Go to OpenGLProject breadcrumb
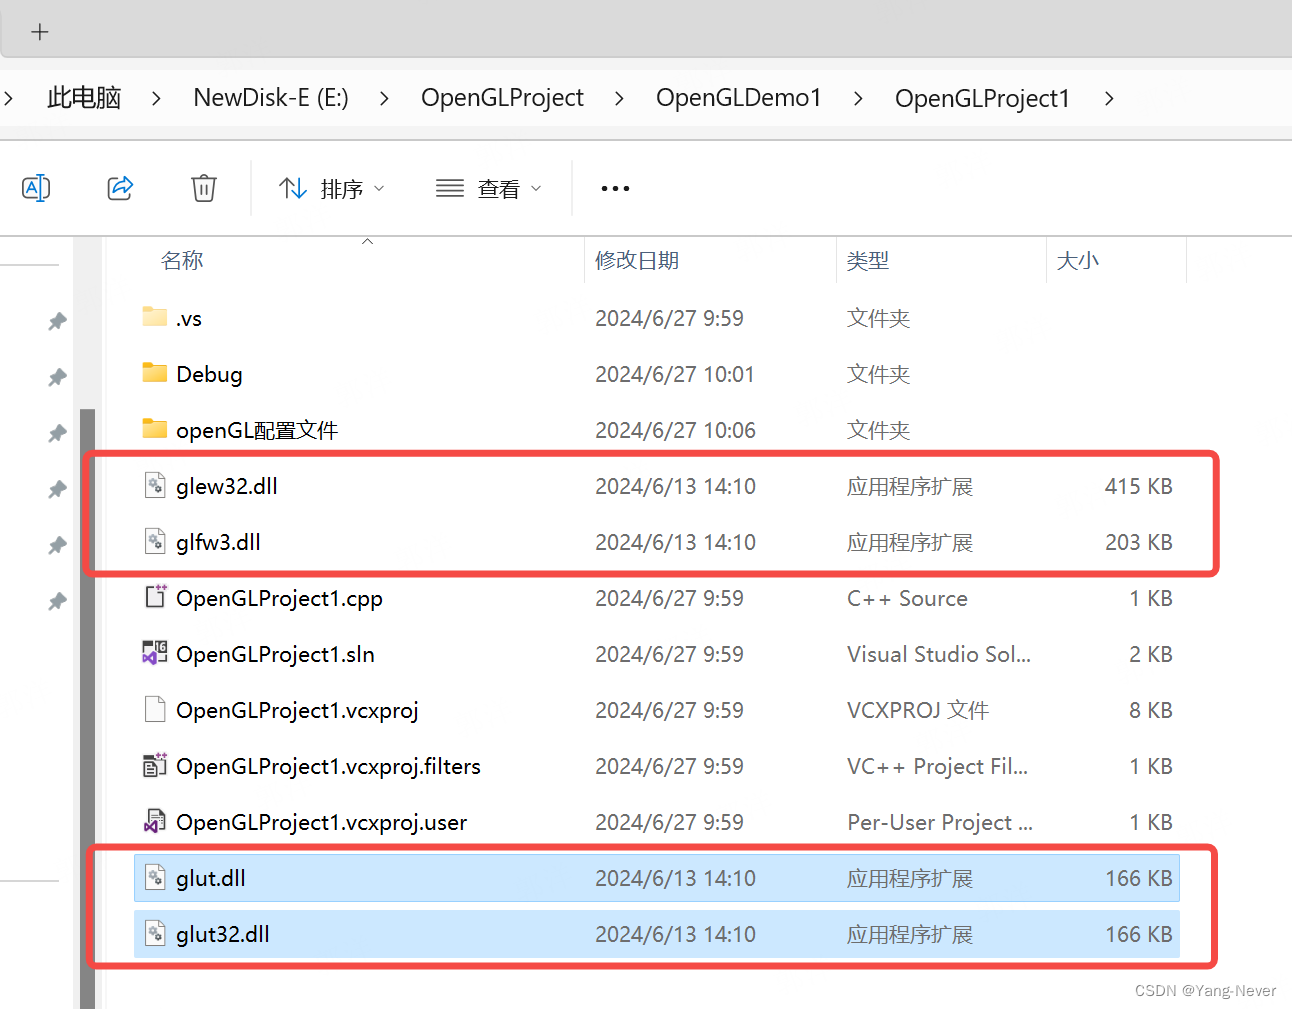The width and height of the screenshot is (1292, 1009). click(x=502, y=98)
